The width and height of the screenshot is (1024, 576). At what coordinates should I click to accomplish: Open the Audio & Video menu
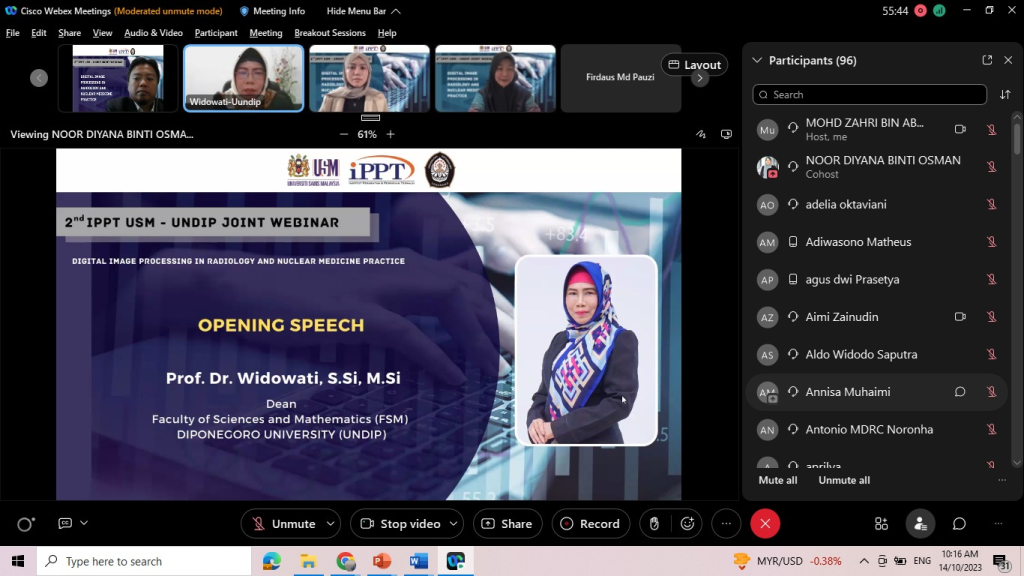tap(153, 33)
